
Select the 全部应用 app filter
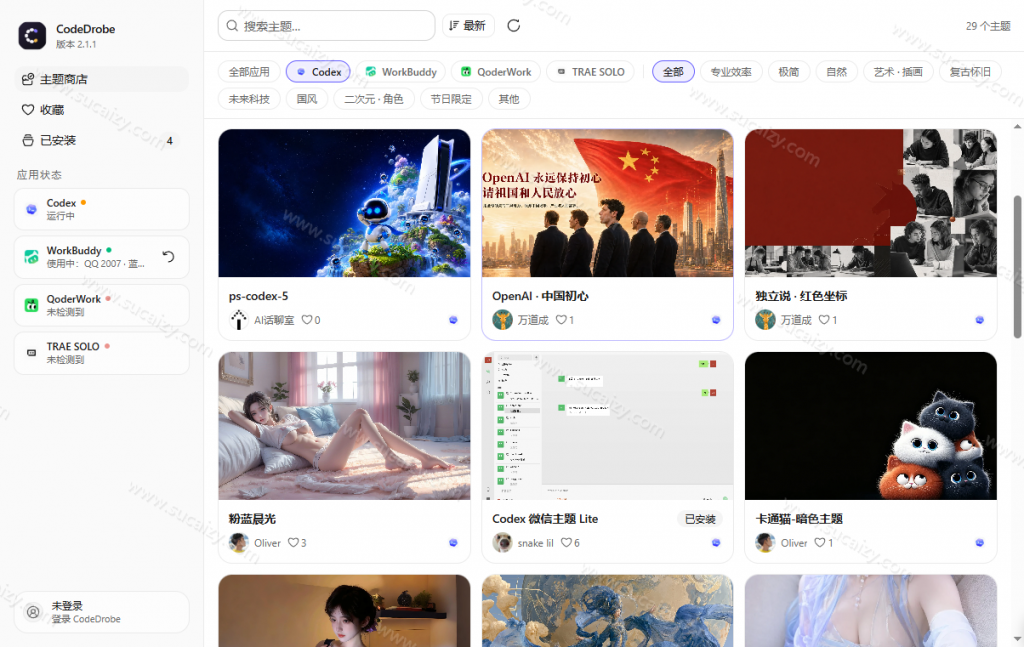click(x=249, y=72)
